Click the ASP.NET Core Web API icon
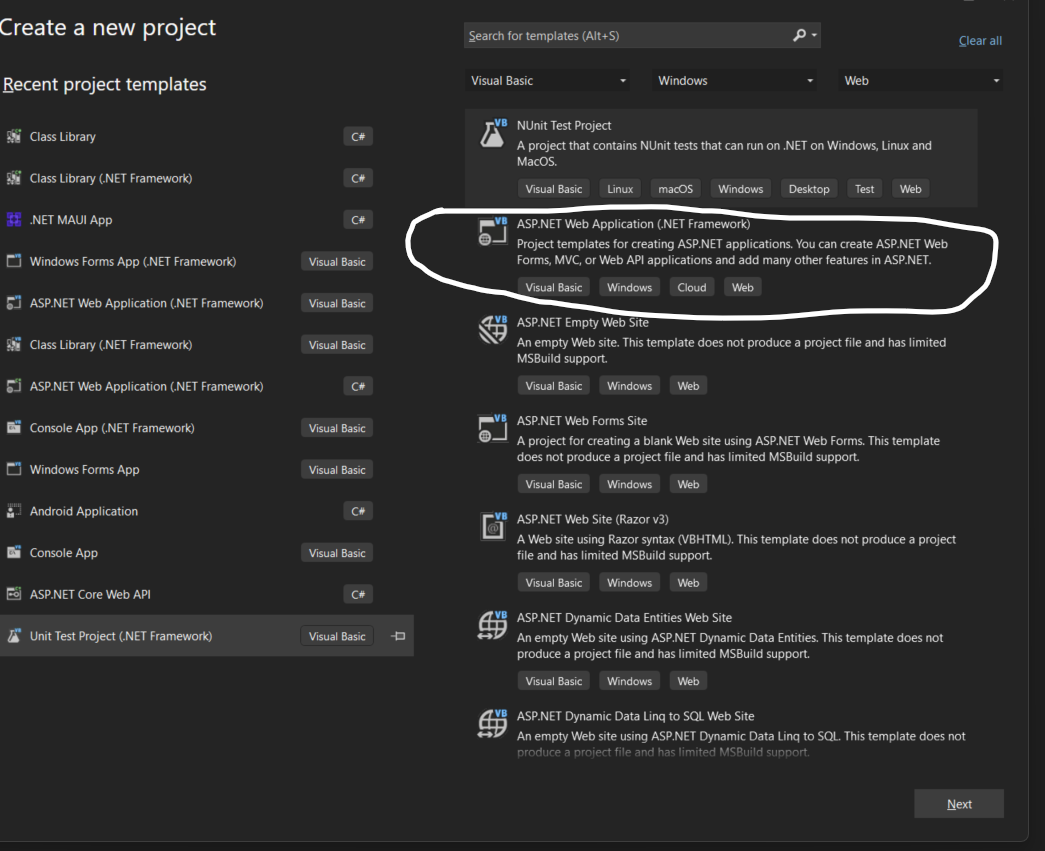Screen dimensions: 1045x851 pyautogui.click(x=14, y=594)
